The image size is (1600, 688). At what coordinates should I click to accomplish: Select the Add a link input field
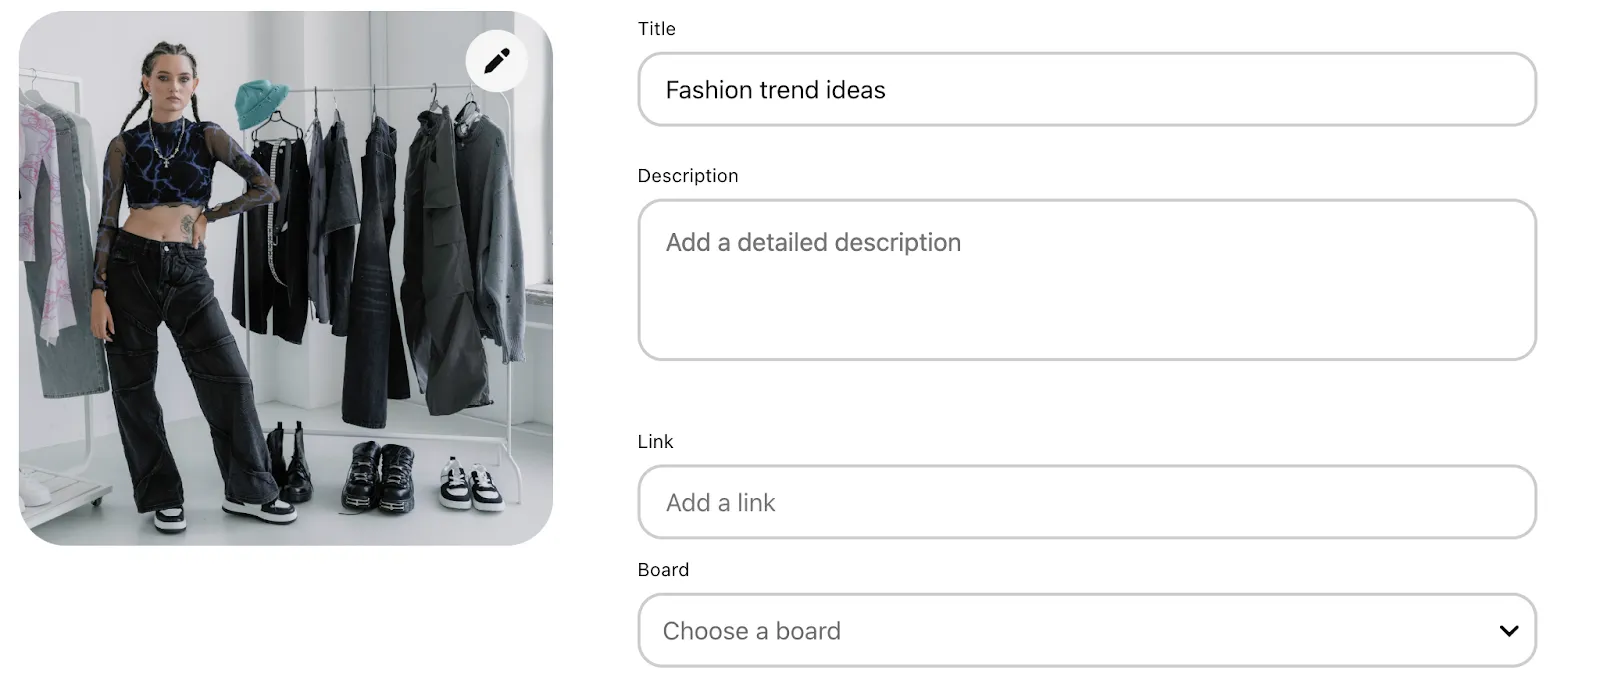[1087, 502]
